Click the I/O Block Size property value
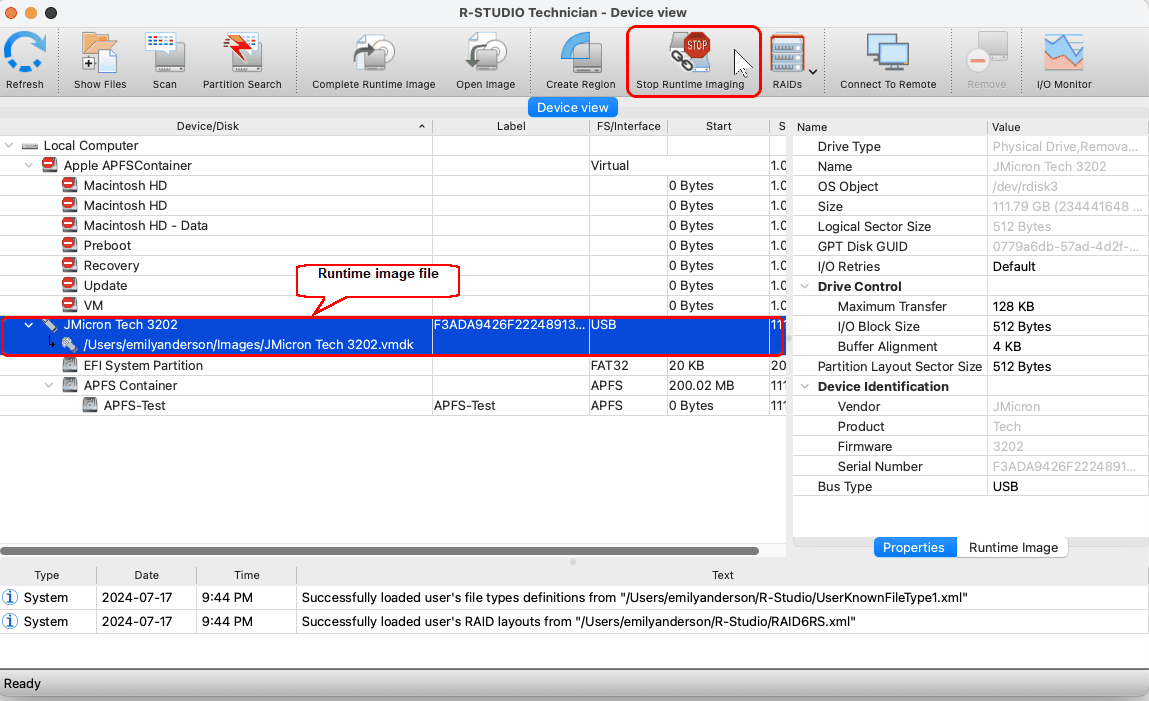1149x701 pixels. coord(1022,326)
